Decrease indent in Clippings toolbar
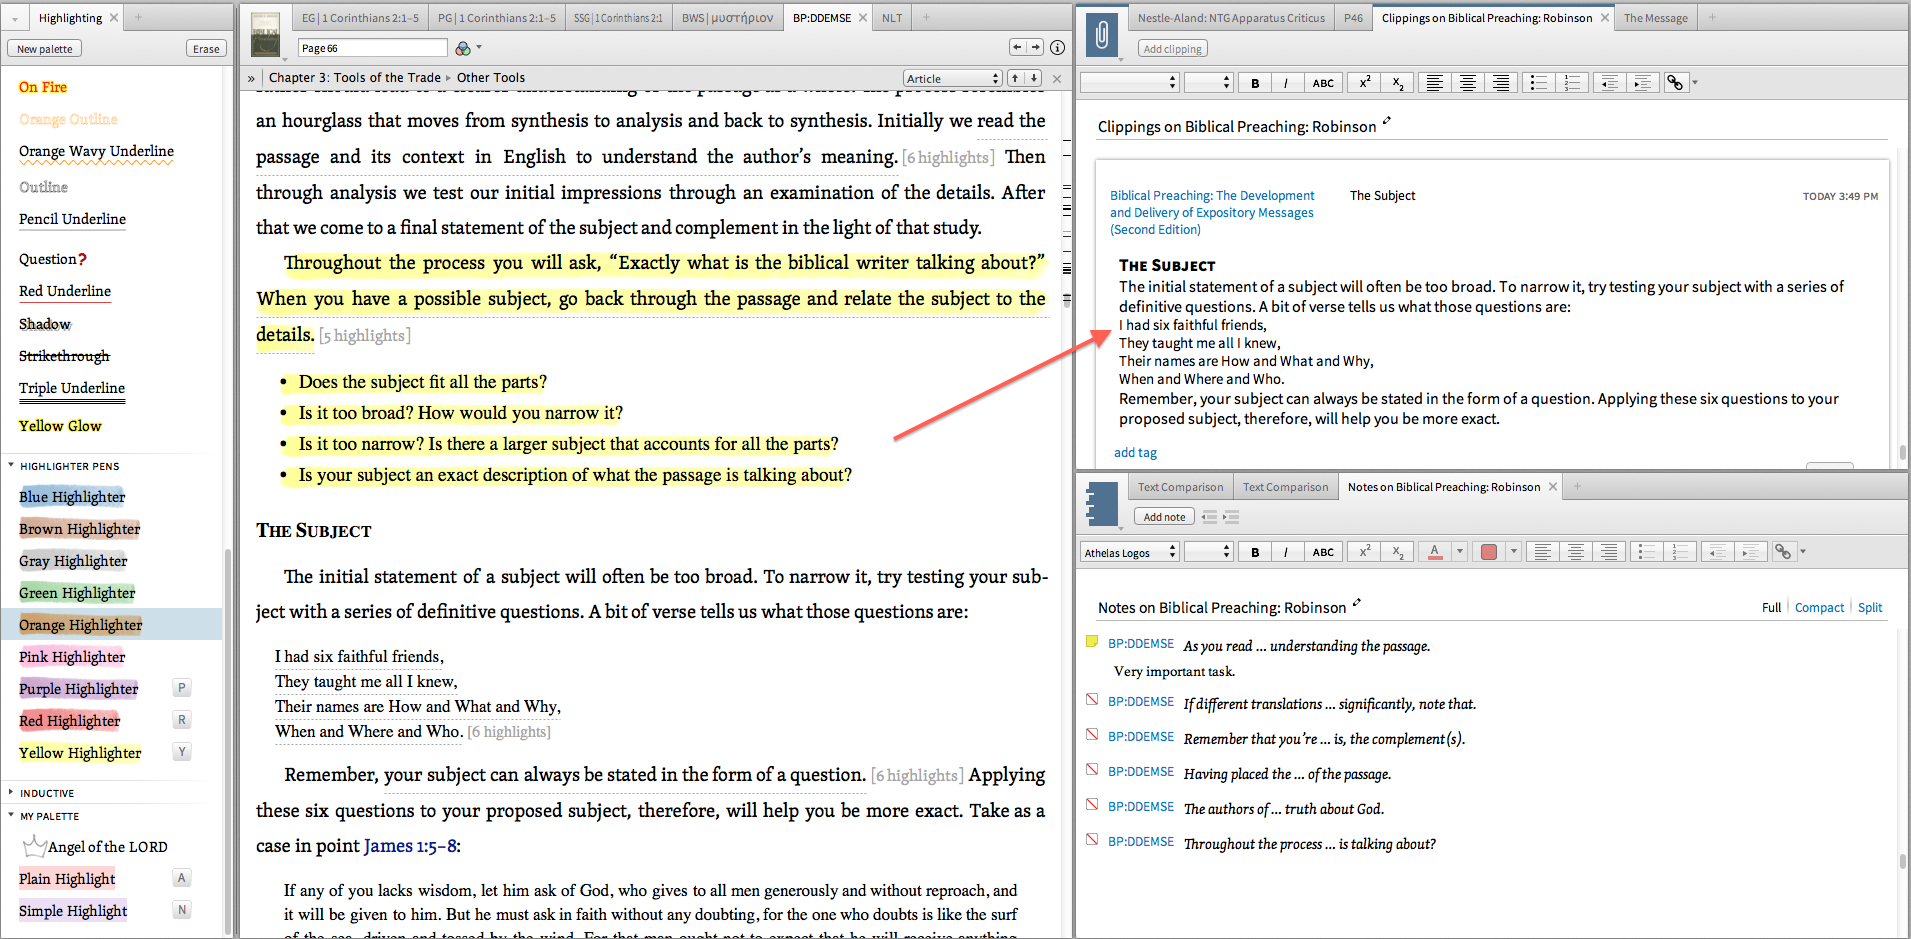Image resolution: width=1911 pixels, height=939 pixels. tap(1609, 83)
